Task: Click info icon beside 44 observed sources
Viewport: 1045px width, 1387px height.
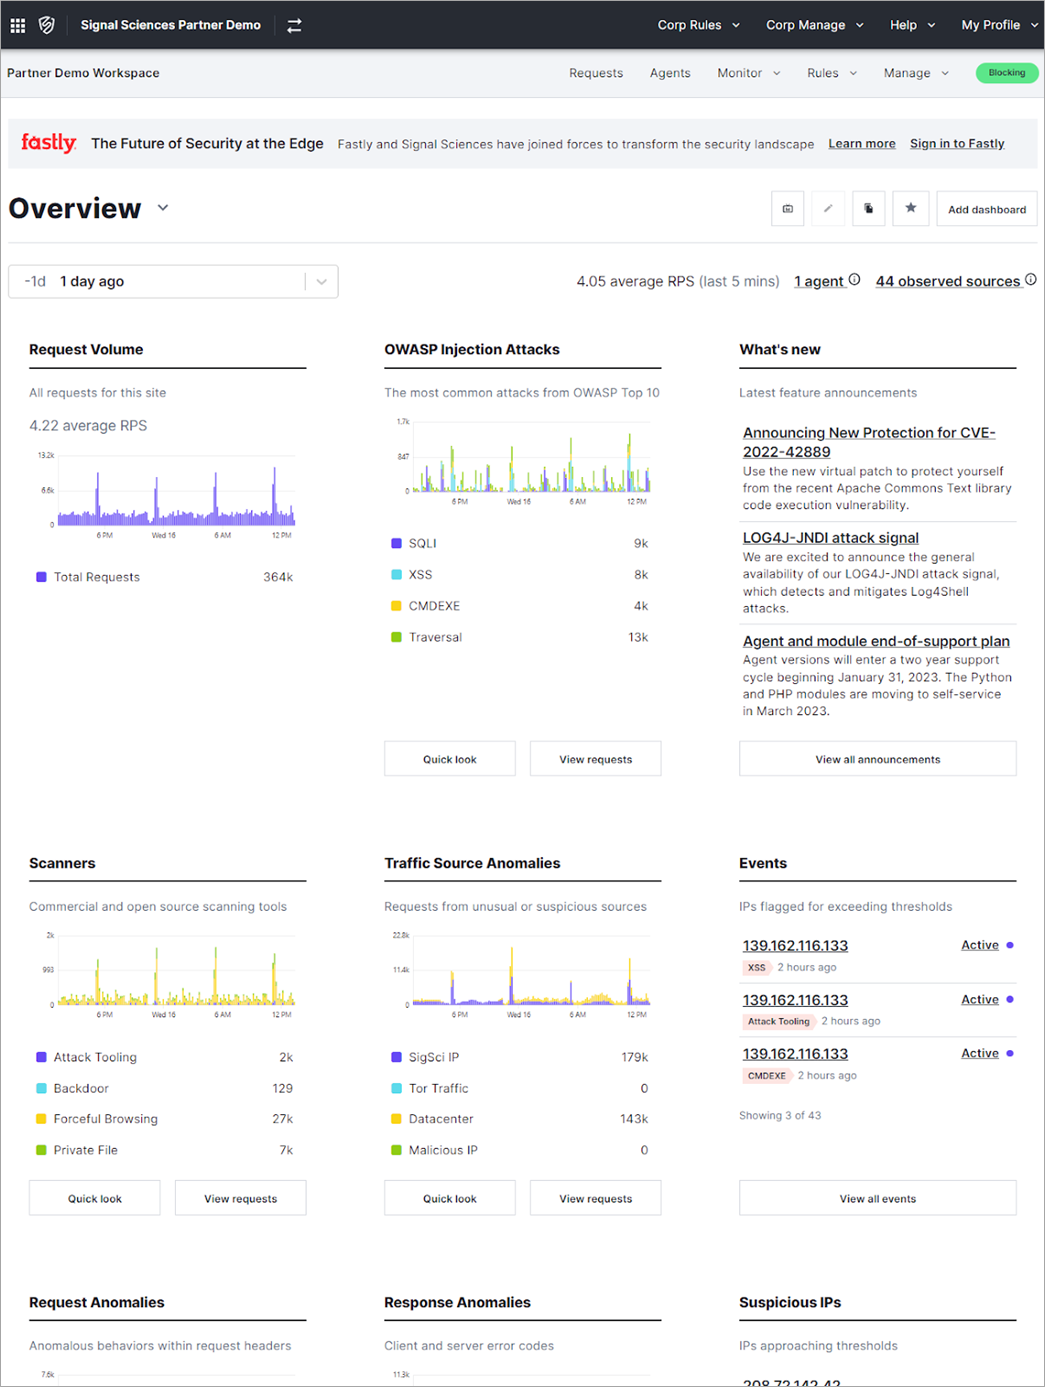Action: [1031, 280]
